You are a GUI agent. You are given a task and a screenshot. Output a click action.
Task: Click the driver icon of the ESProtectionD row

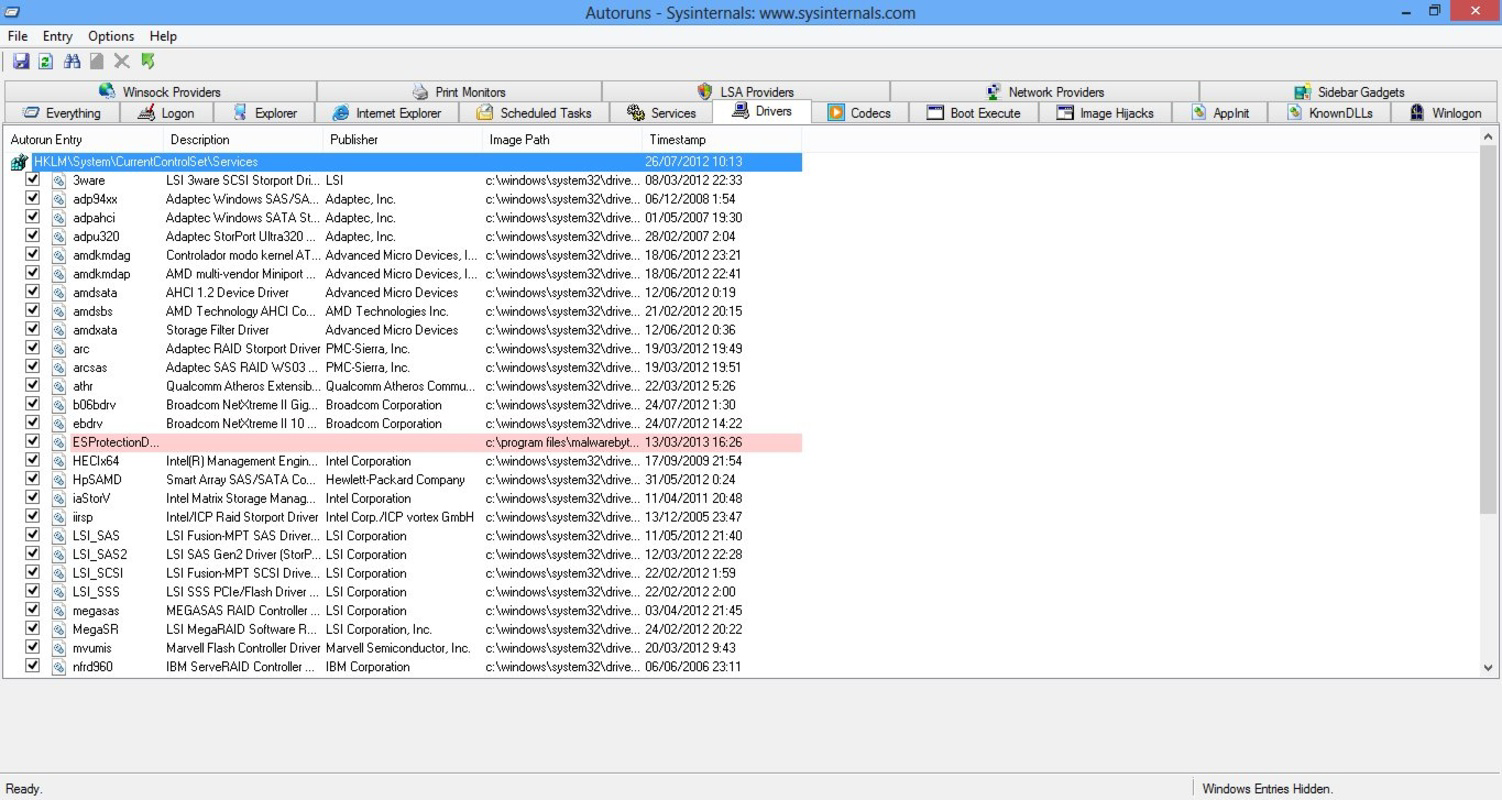tap(59, 442)
